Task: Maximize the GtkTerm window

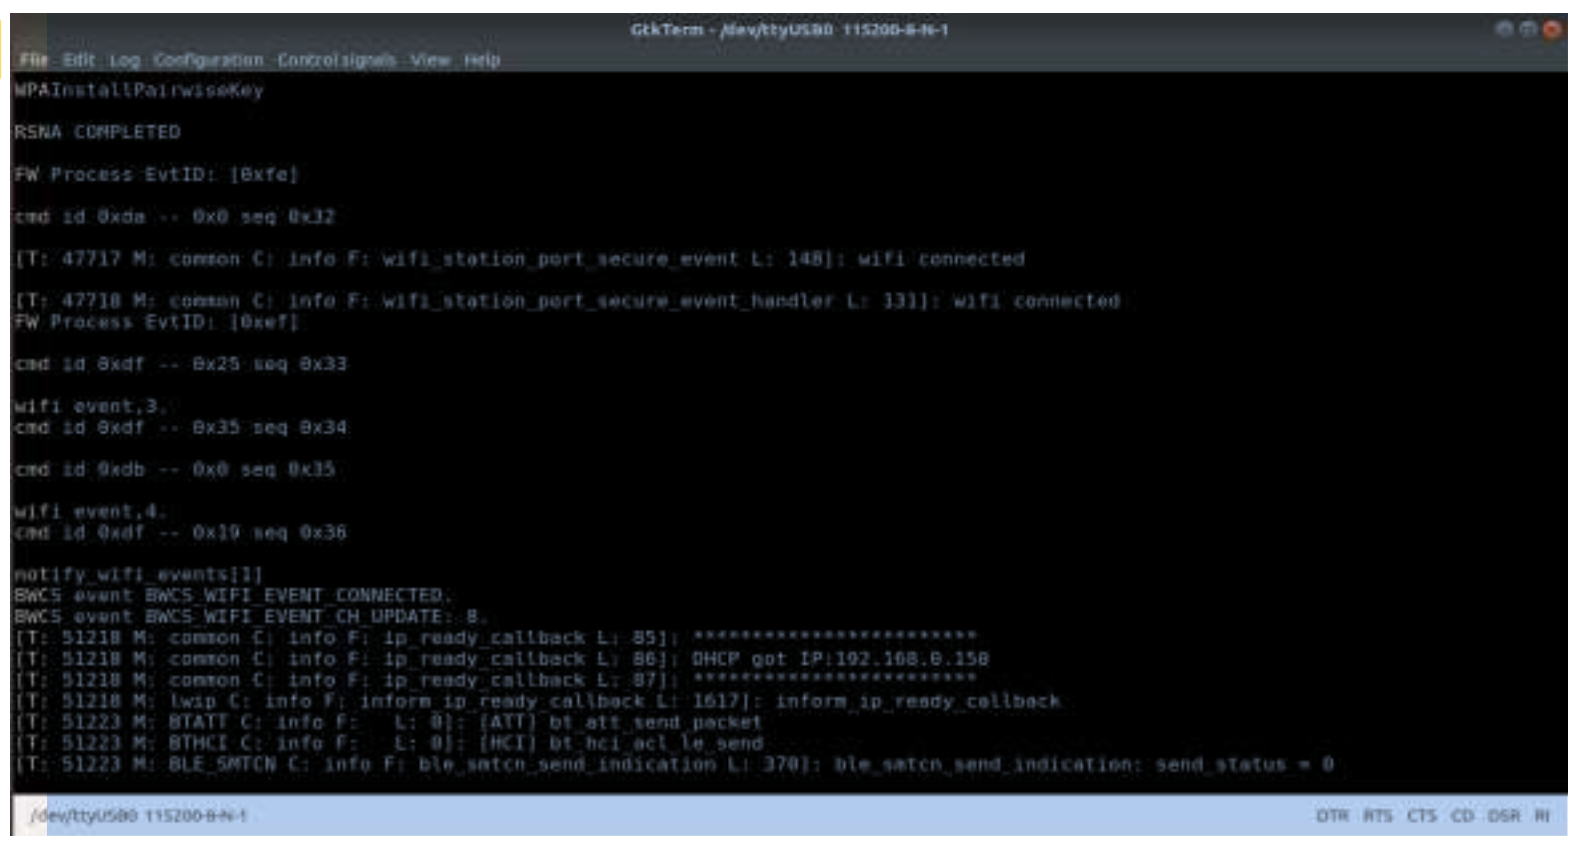Action: click(1528, 29)
